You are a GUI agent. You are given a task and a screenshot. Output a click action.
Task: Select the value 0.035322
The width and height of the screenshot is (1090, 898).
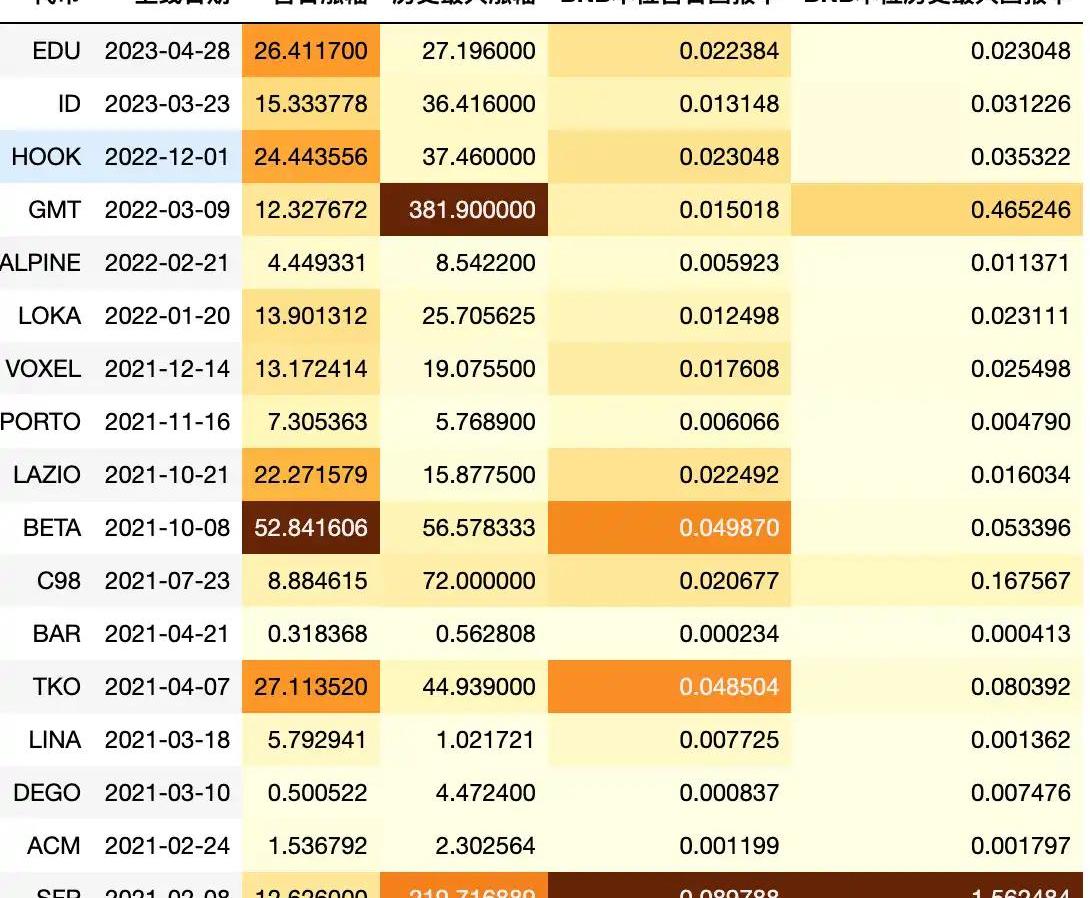(1020, 156)
